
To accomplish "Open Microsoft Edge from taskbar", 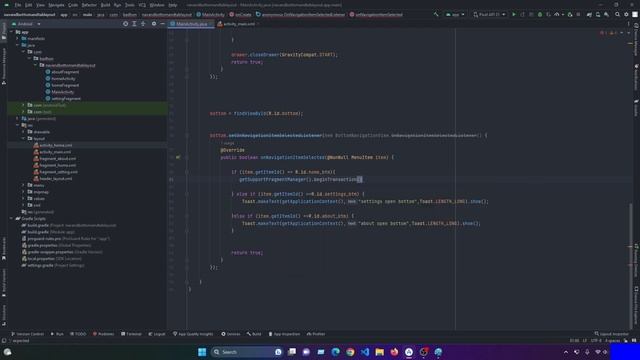I will [336, 352].
